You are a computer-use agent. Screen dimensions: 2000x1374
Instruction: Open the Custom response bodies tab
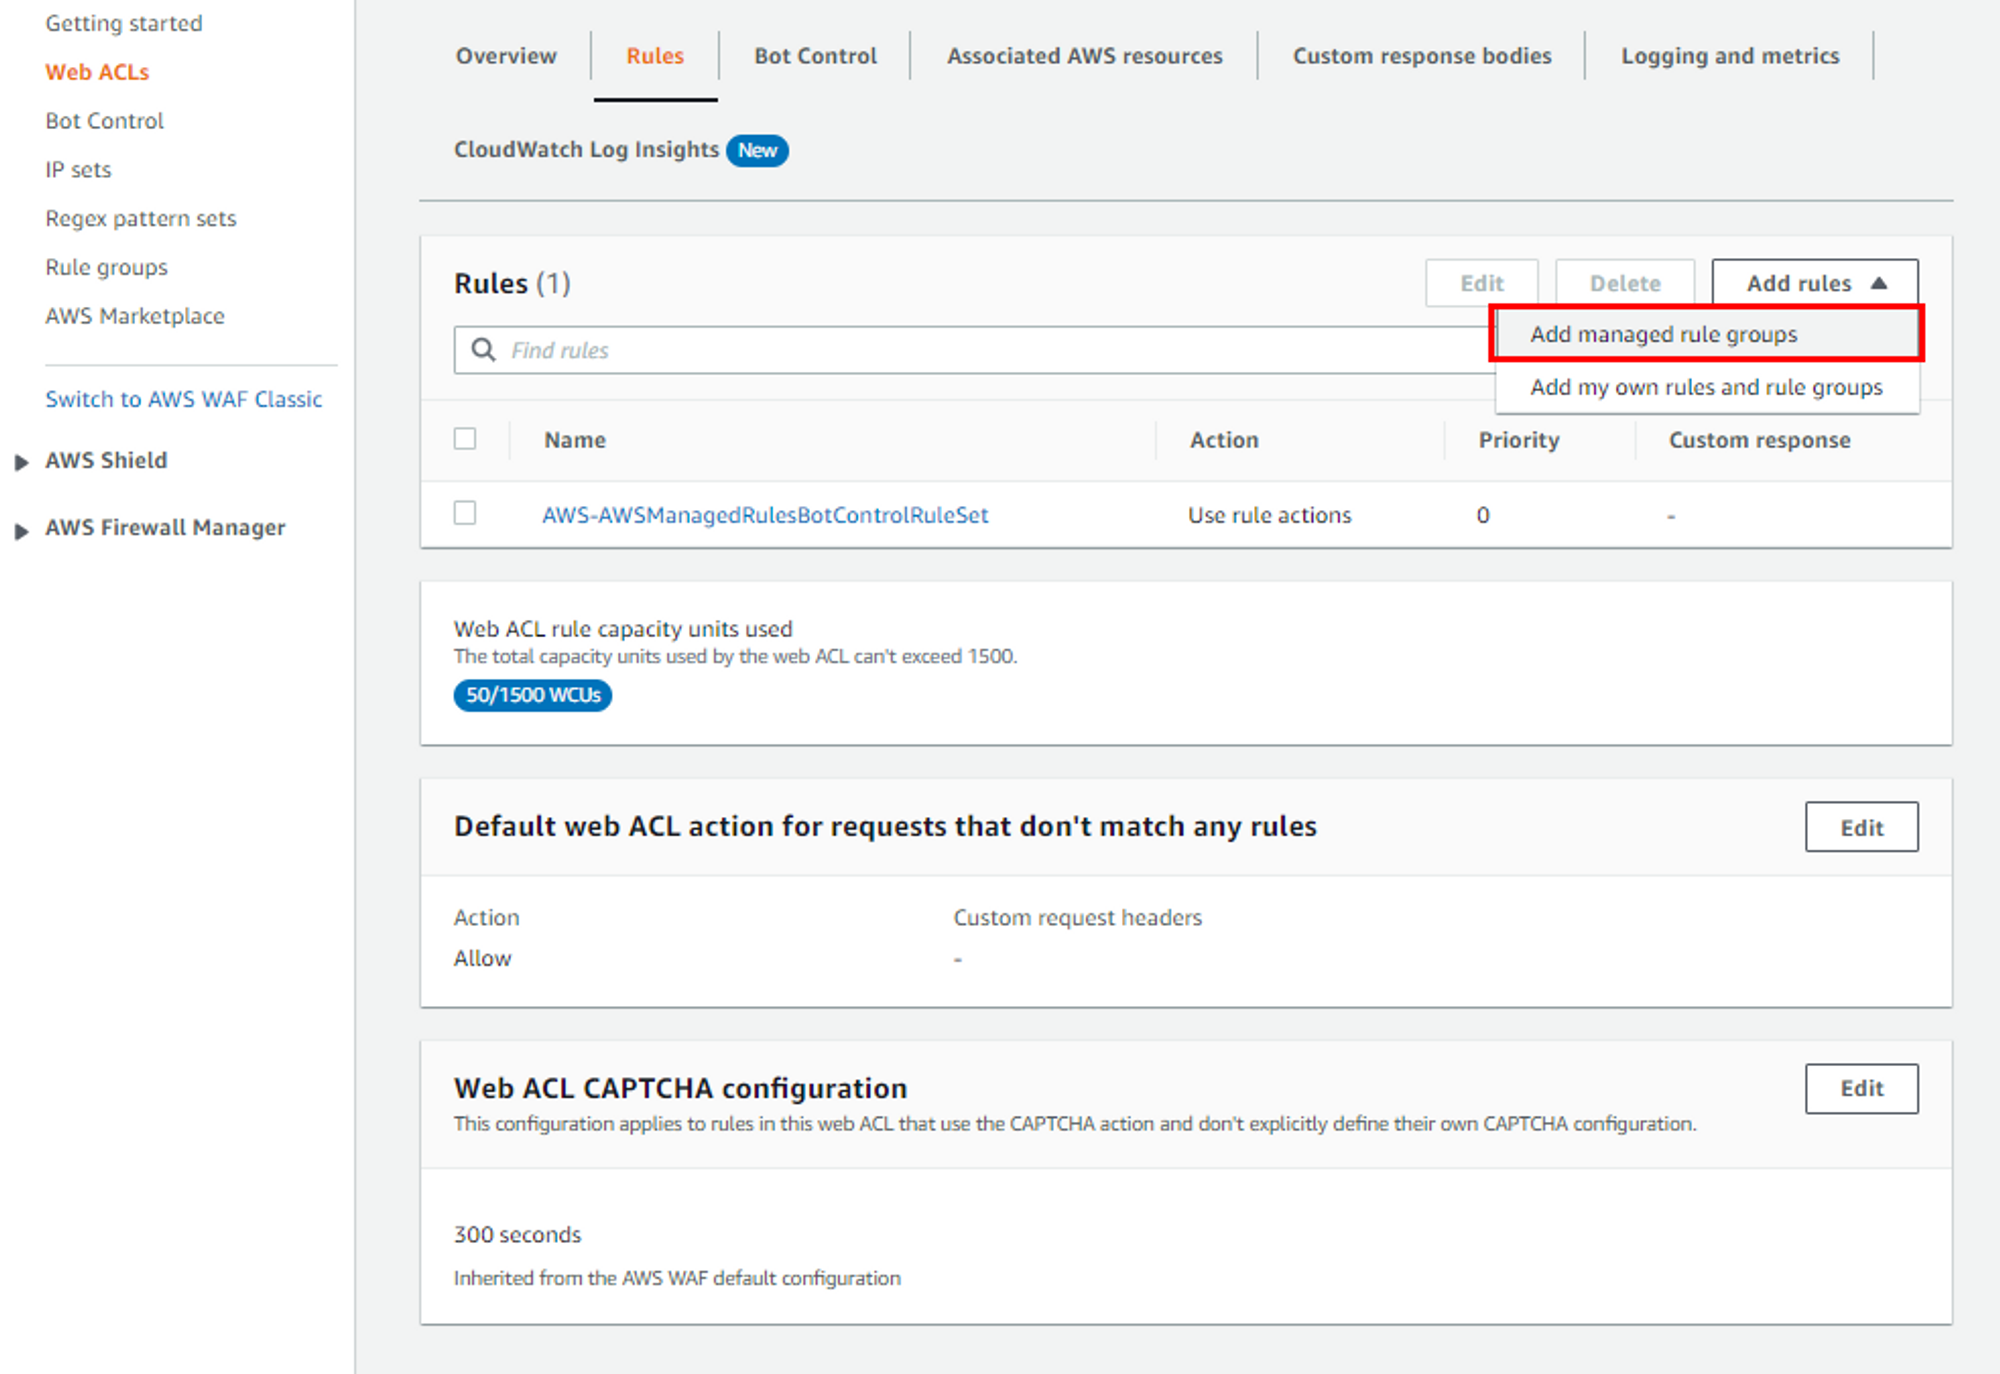(x=1421, y=56)
